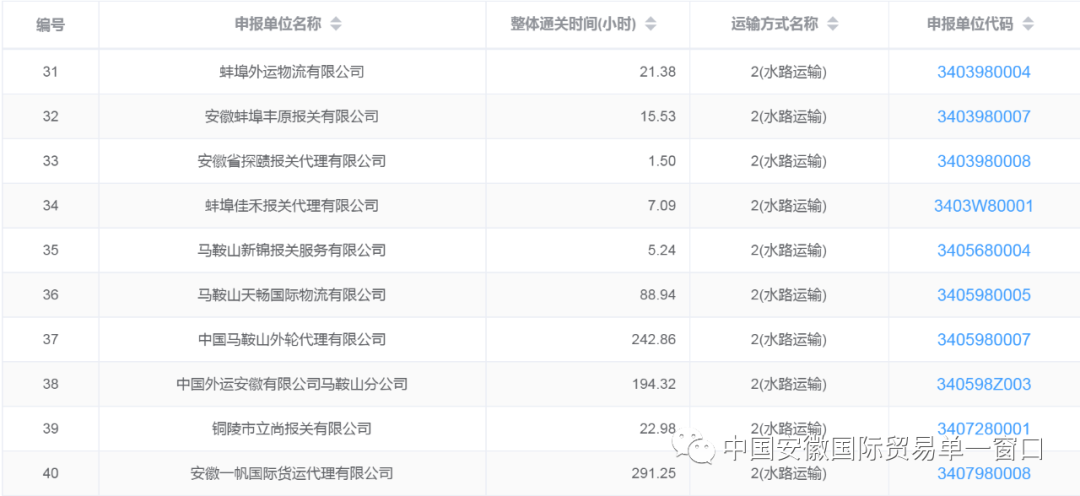The width and height of the screenshot is (1080, 496).
Task: Select company 铜陵市立尚报关有限公司
Action: (292, 428)
